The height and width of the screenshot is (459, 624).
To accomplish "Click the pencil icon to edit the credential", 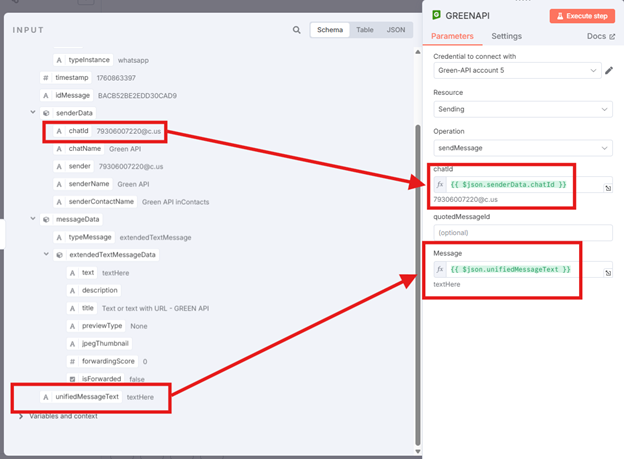I will pyautogui.click(x=609, y=71).
